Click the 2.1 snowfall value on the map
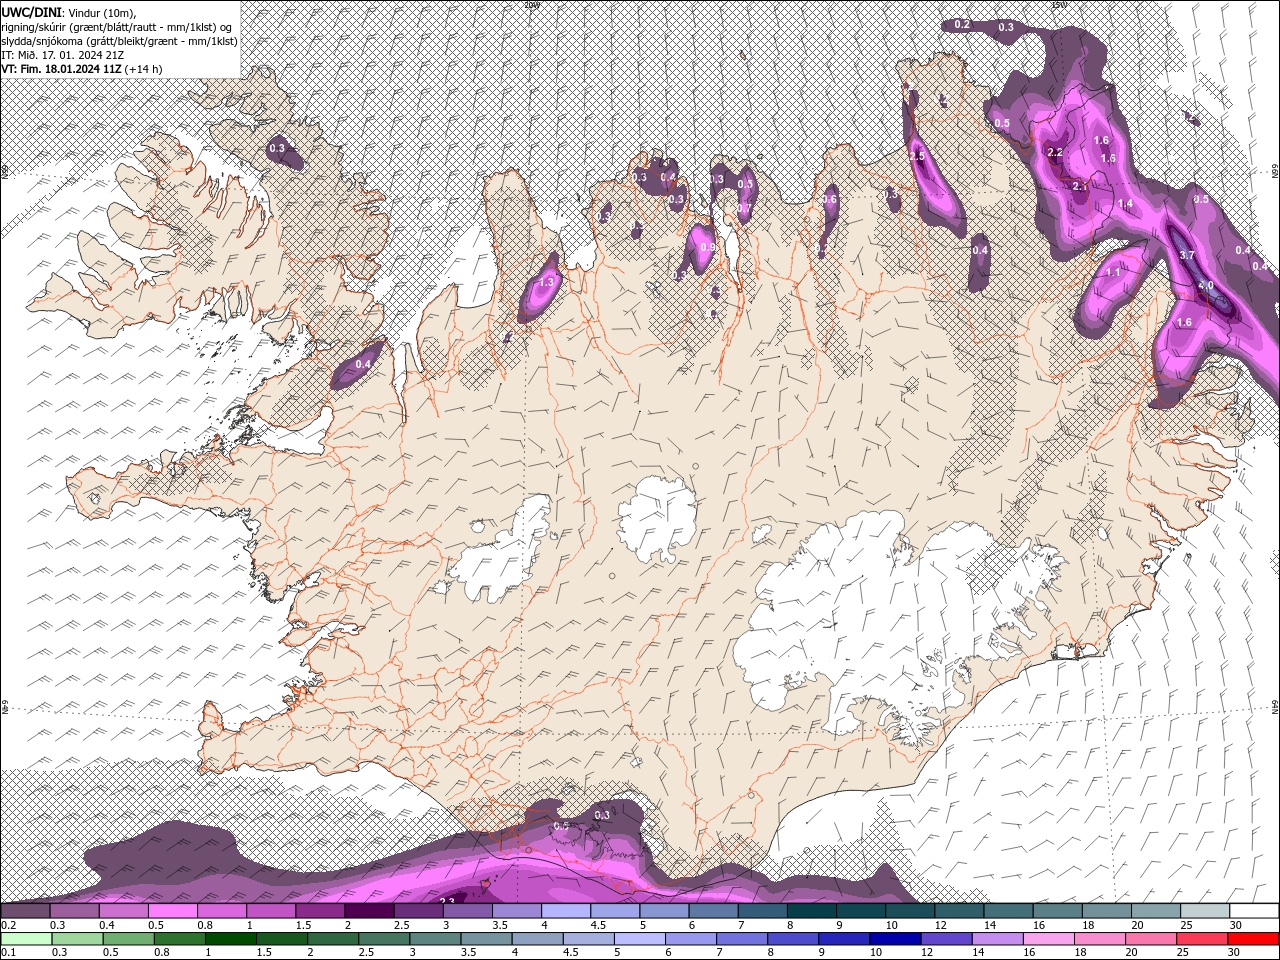The height and width of the screenshot is (960, 1280). [1080, 185]
